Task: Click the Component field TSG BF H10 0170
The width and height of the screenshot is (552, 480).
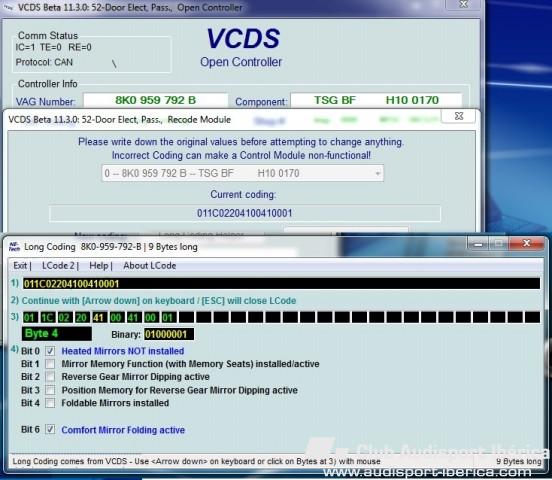Action: [376, 100]
